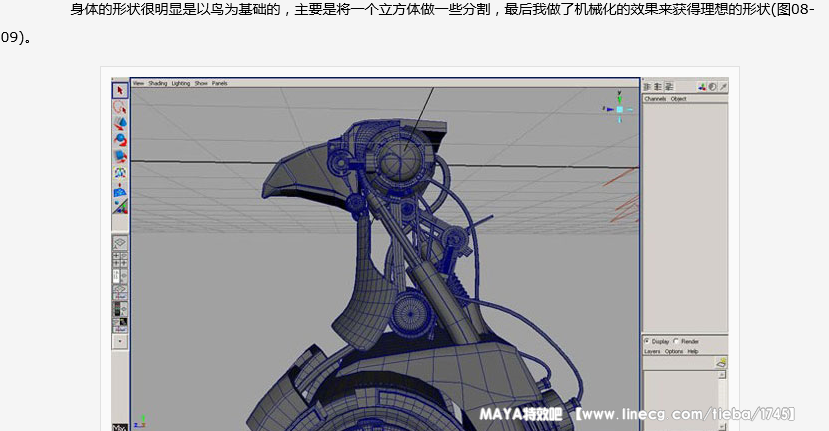The height and width of the screenshot is (431, 829).
Task: Switch to single perspective view layout
Action: point(120,243)
